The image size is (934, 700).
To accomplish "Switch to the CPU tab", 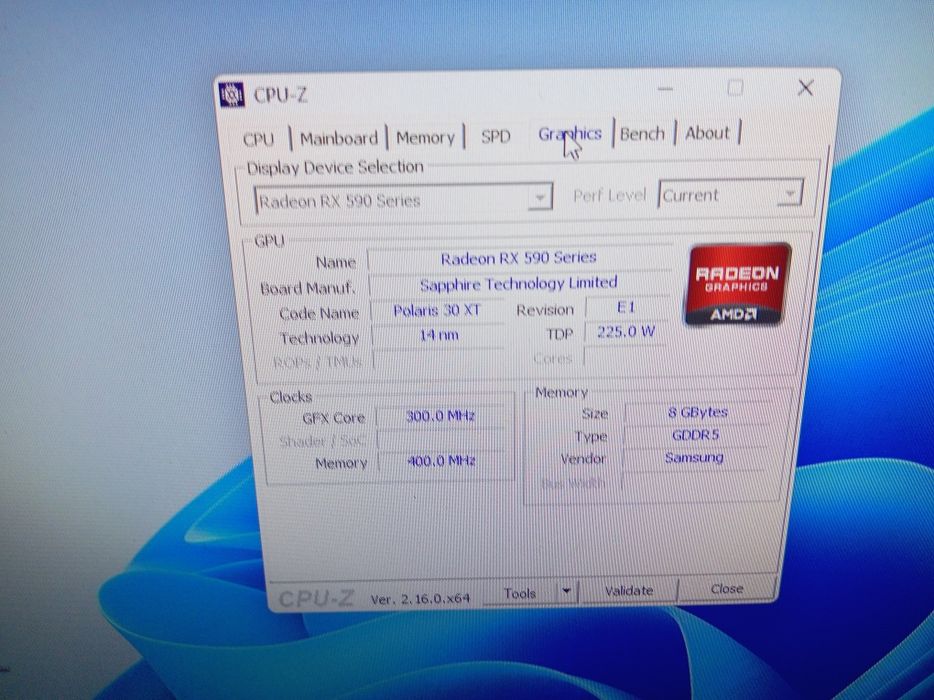I will point(259,139).
